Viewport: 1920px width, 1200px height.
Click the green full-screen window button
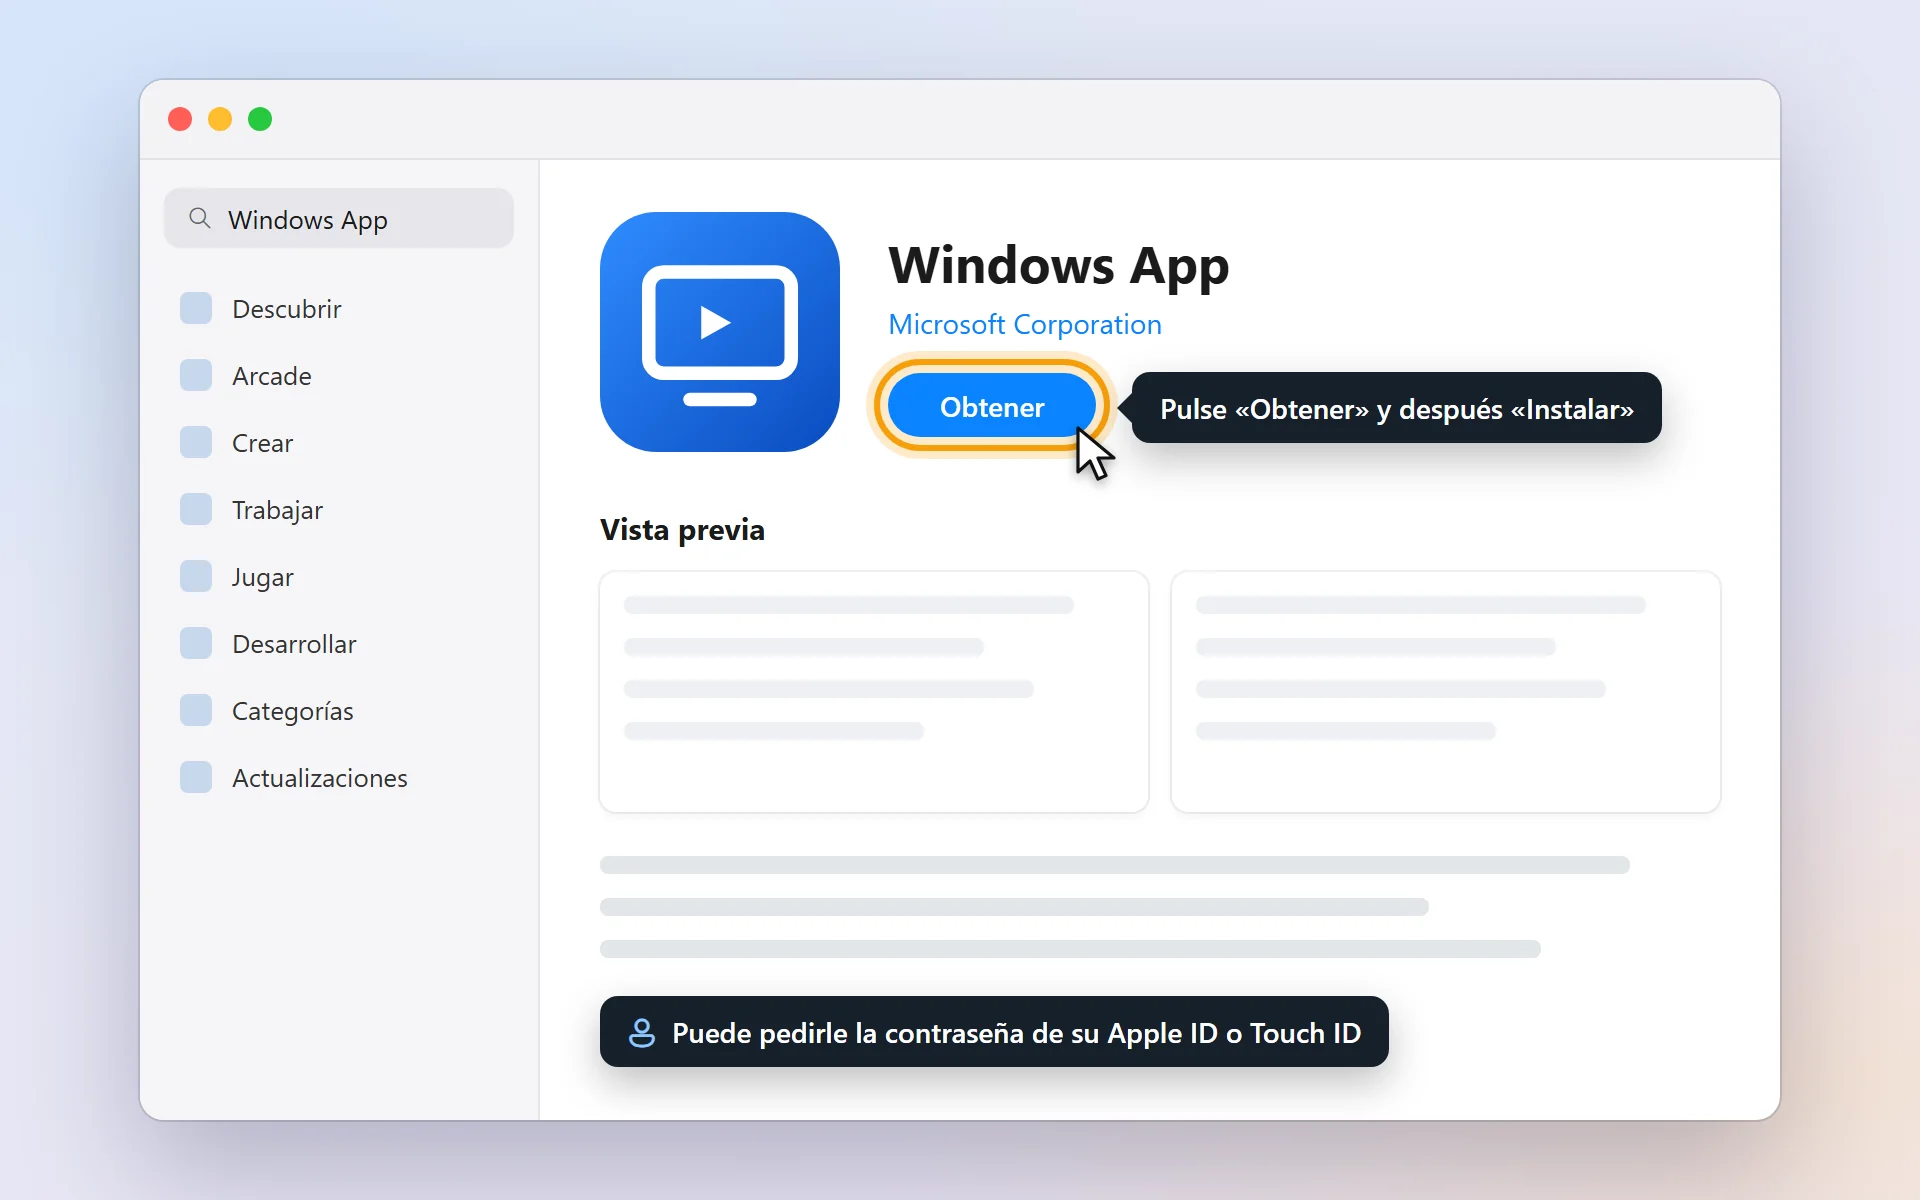tap(260, 119)
